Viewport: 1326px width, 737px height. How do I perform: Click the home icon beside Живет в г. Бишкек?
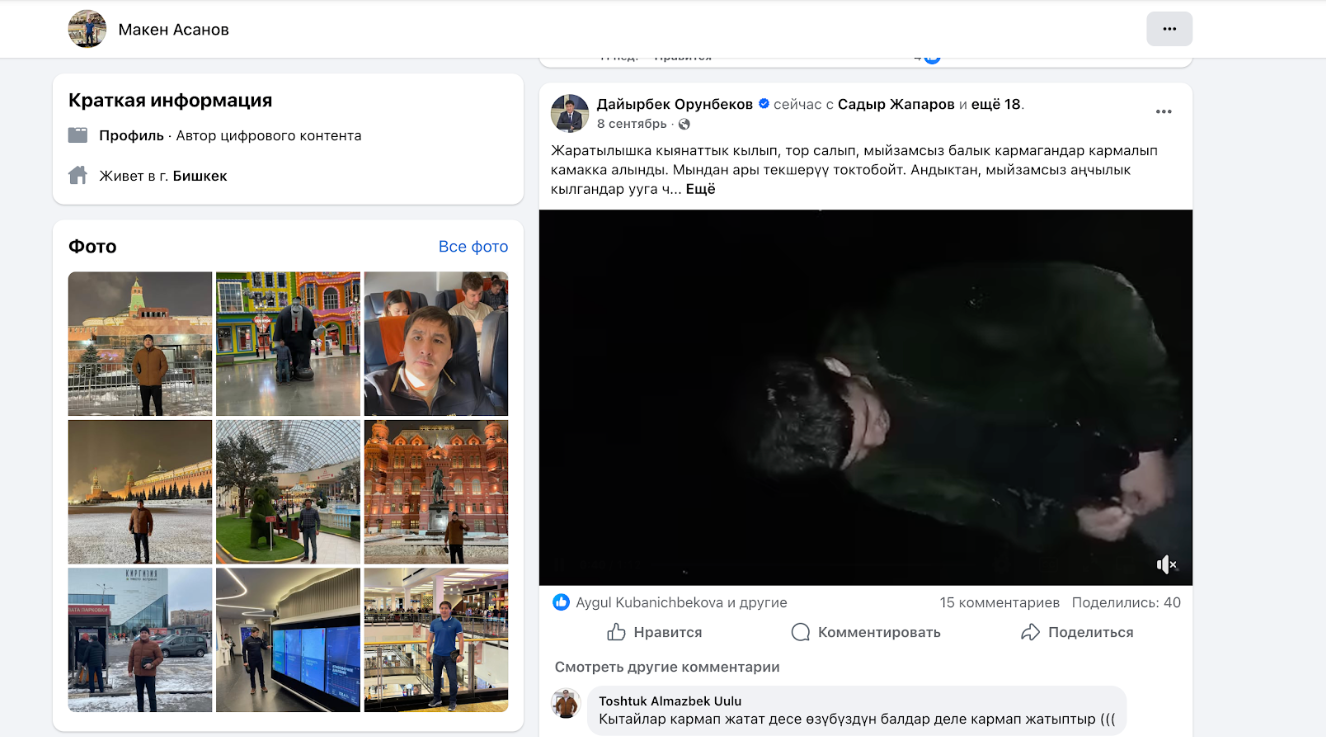(78, 176)
